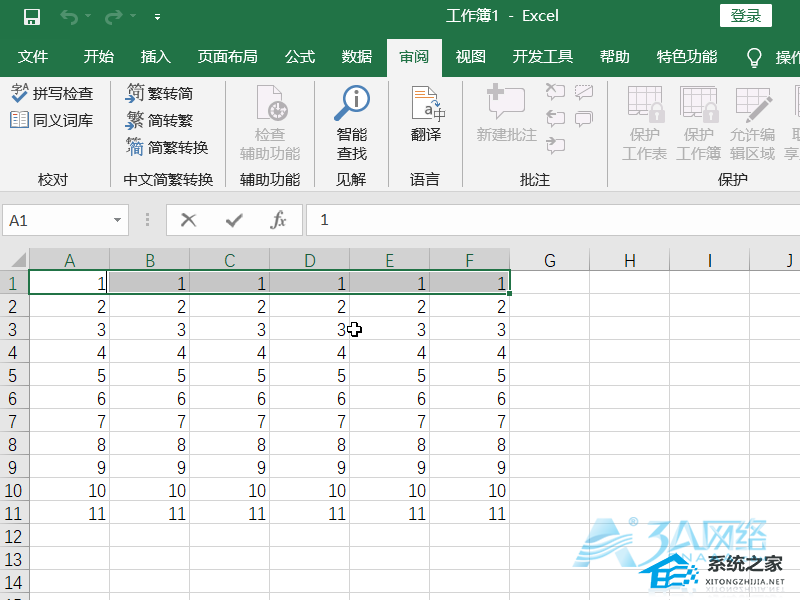Click cell F11 containing 11
The width and height of the screenshot is (800, 600).
[469, 513]
